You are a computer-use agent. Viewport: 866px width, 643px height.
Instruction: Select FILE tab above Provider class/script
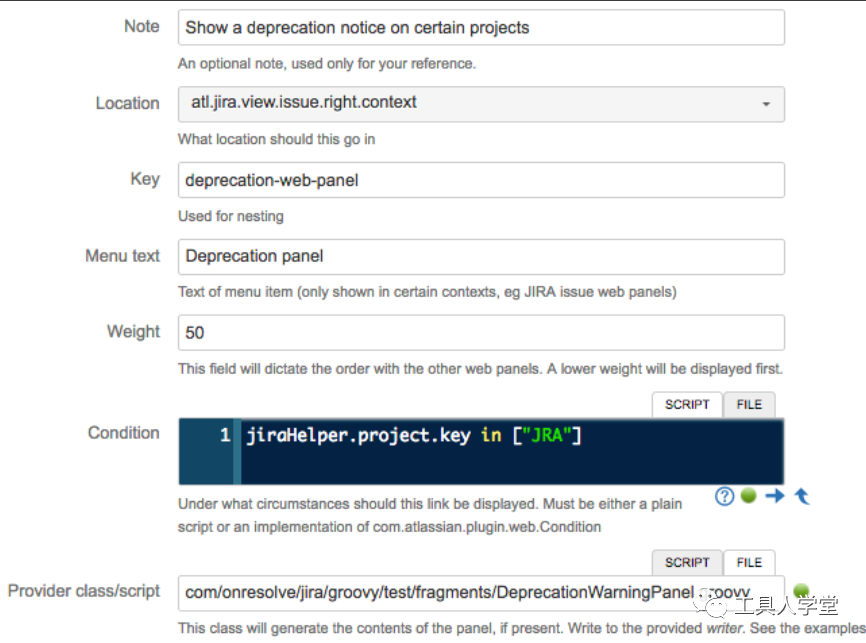(749, 563)
